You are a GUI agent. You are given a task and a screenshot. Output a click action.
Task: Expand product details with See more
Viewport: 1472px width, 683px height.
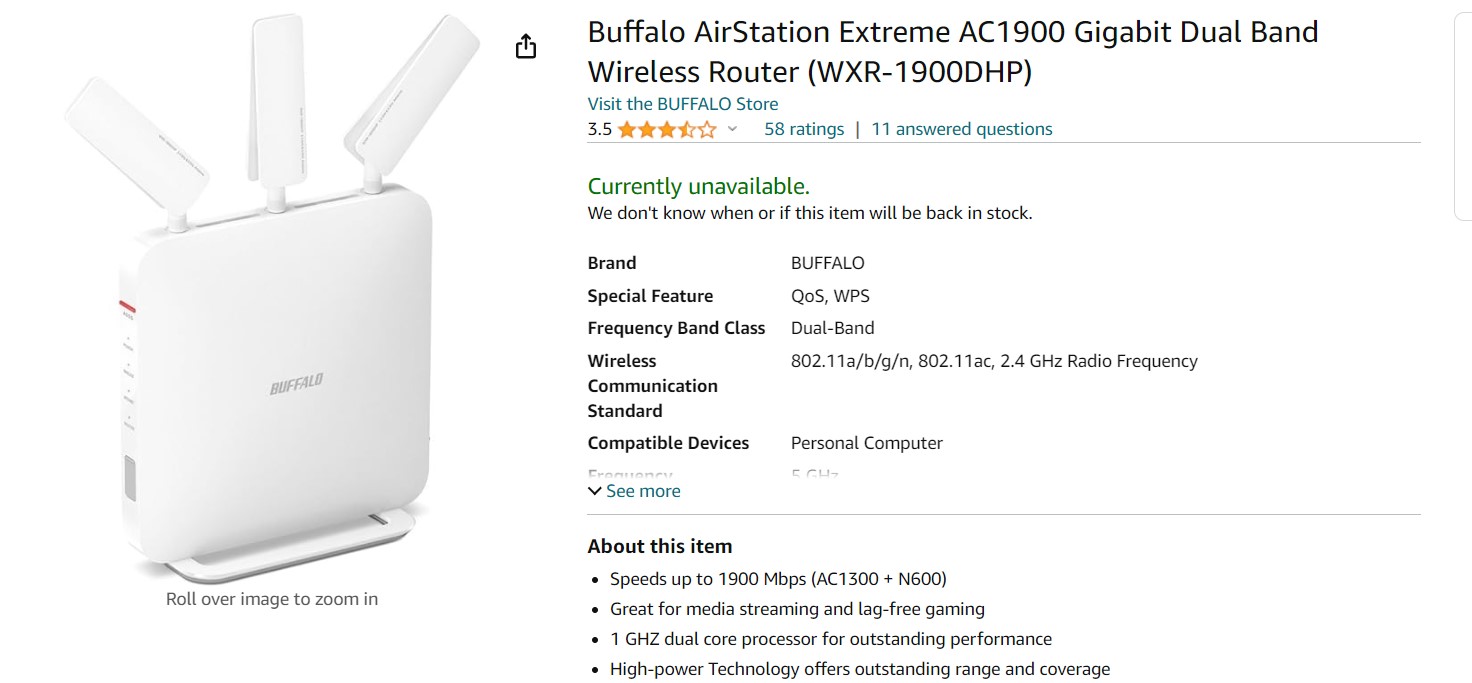[x=634, y=491]
